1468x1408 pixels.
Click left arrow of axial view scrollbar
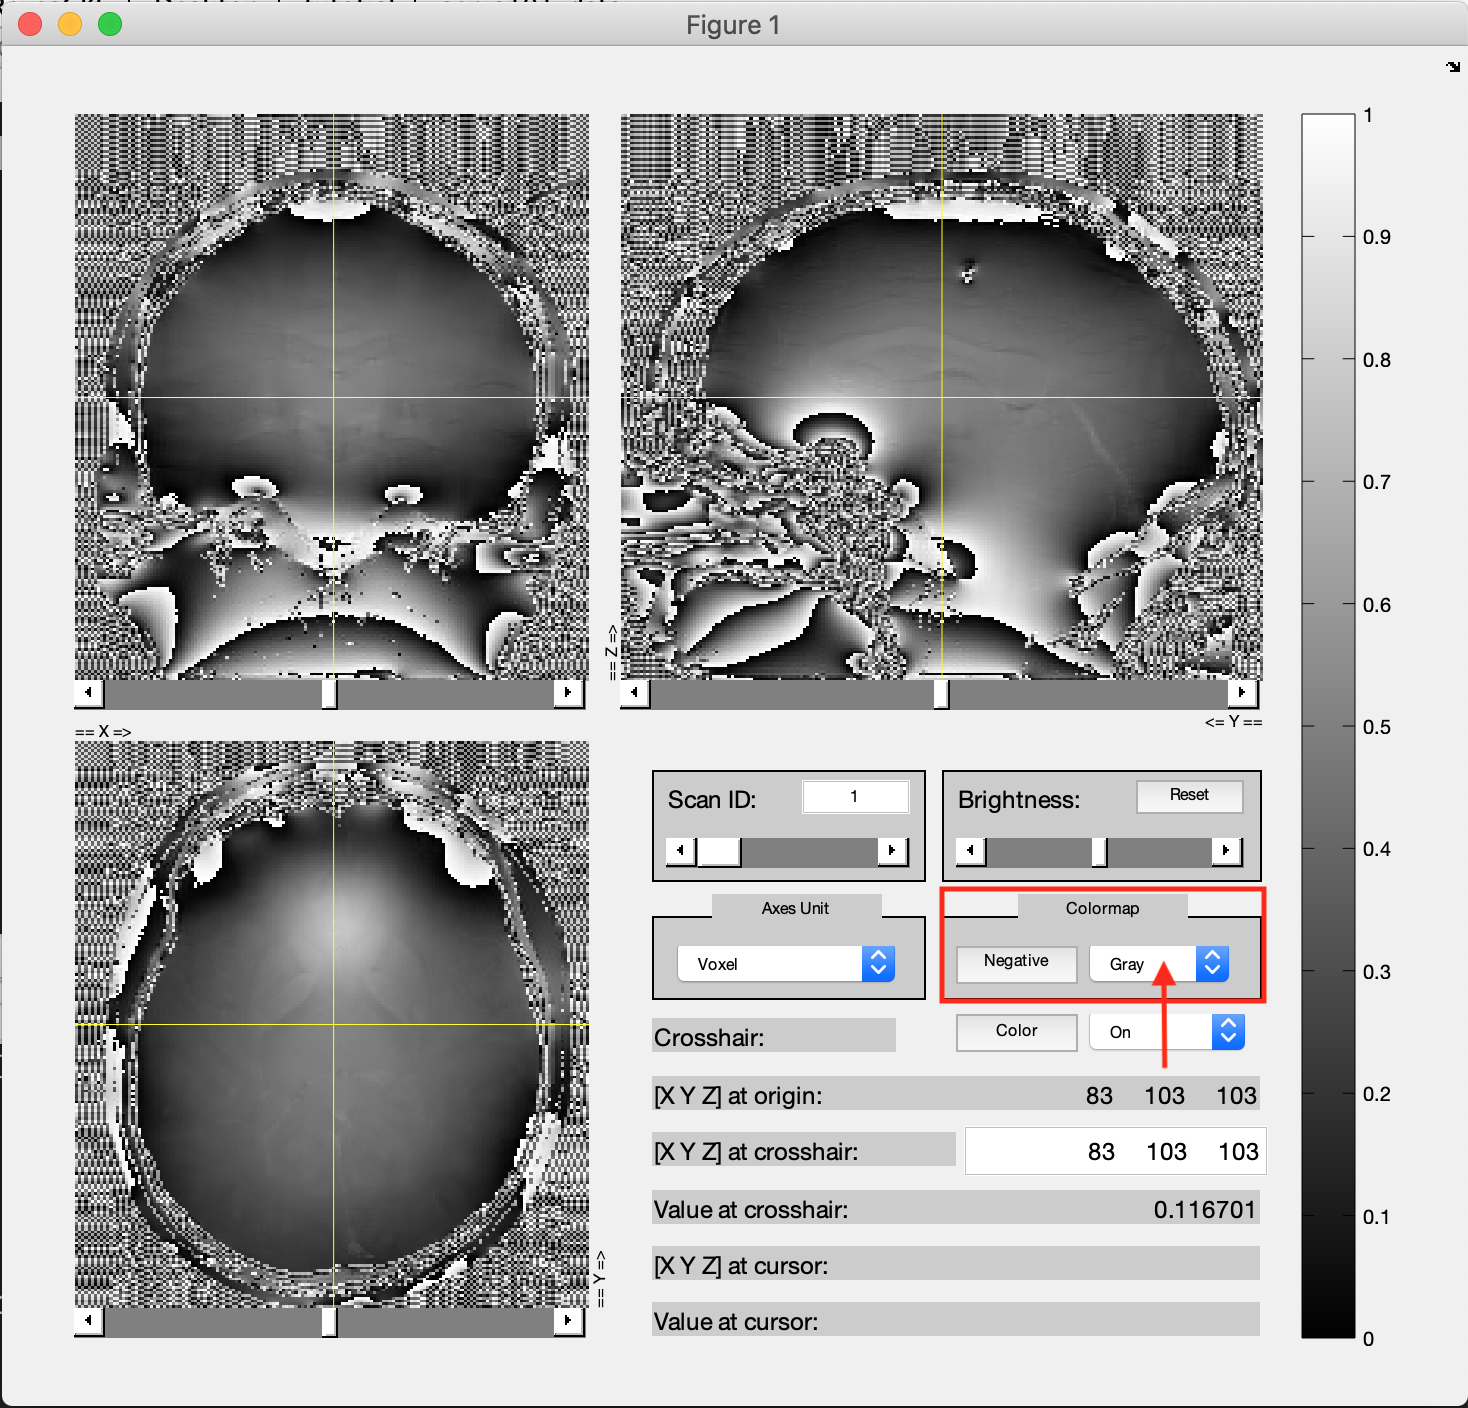(89, 1320)
